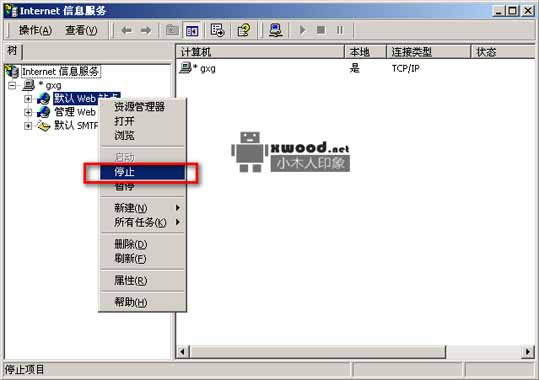Expand the 管理 Web node
The height and width of the screenshot is (380, 539).
pyautogui.click(x=28, y=112)
